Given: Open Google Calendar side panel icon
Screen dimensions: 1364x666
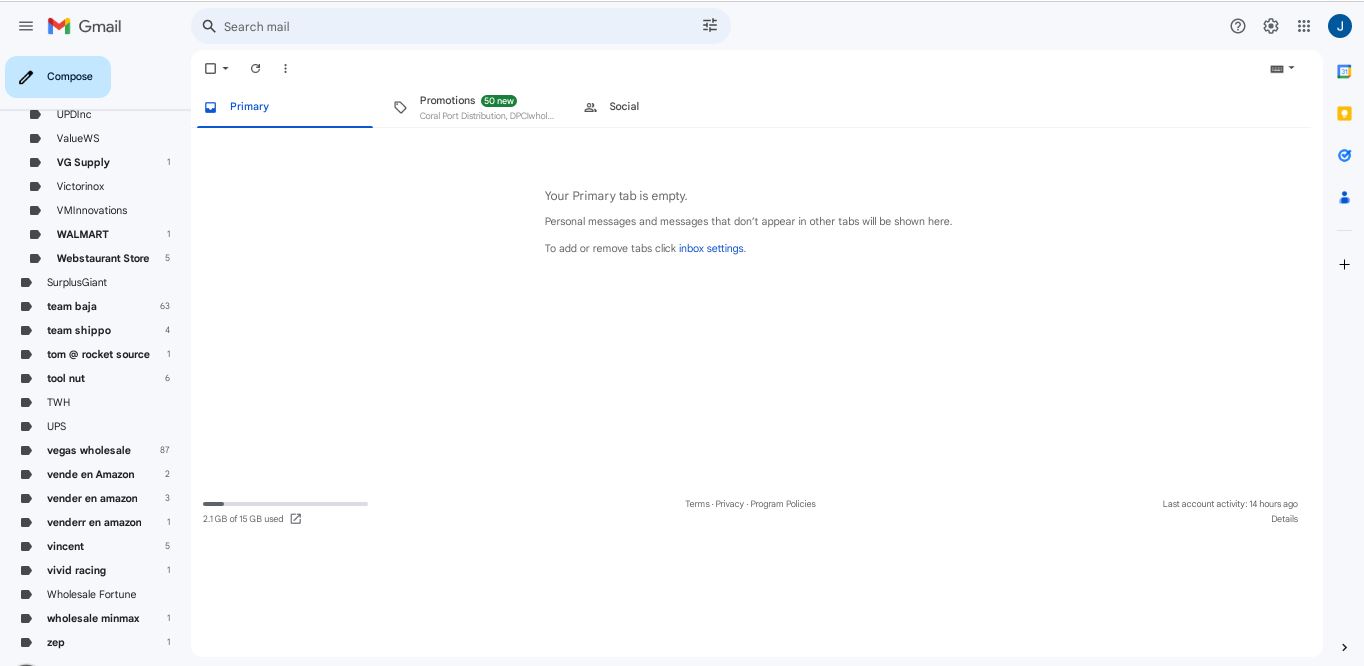Looking at the screenshot, I should point(1344,71).
